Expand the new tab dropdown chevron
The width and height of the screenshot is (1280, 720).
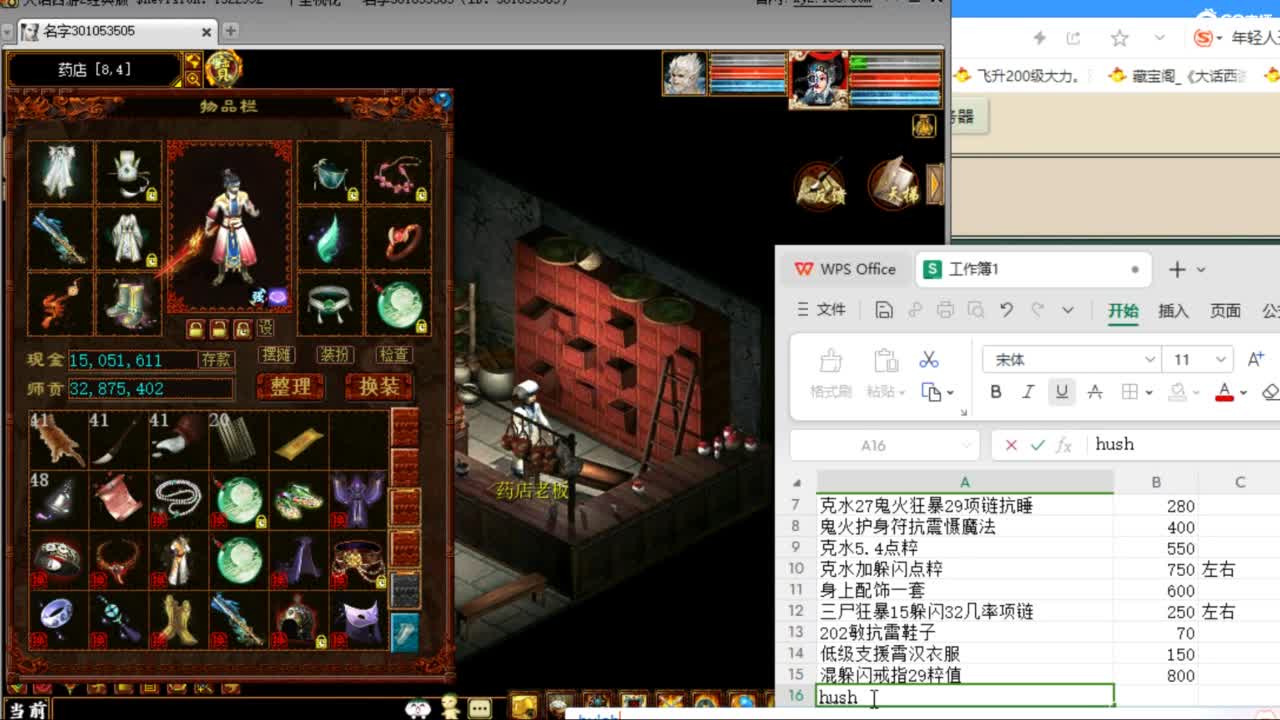(1201, 269)
